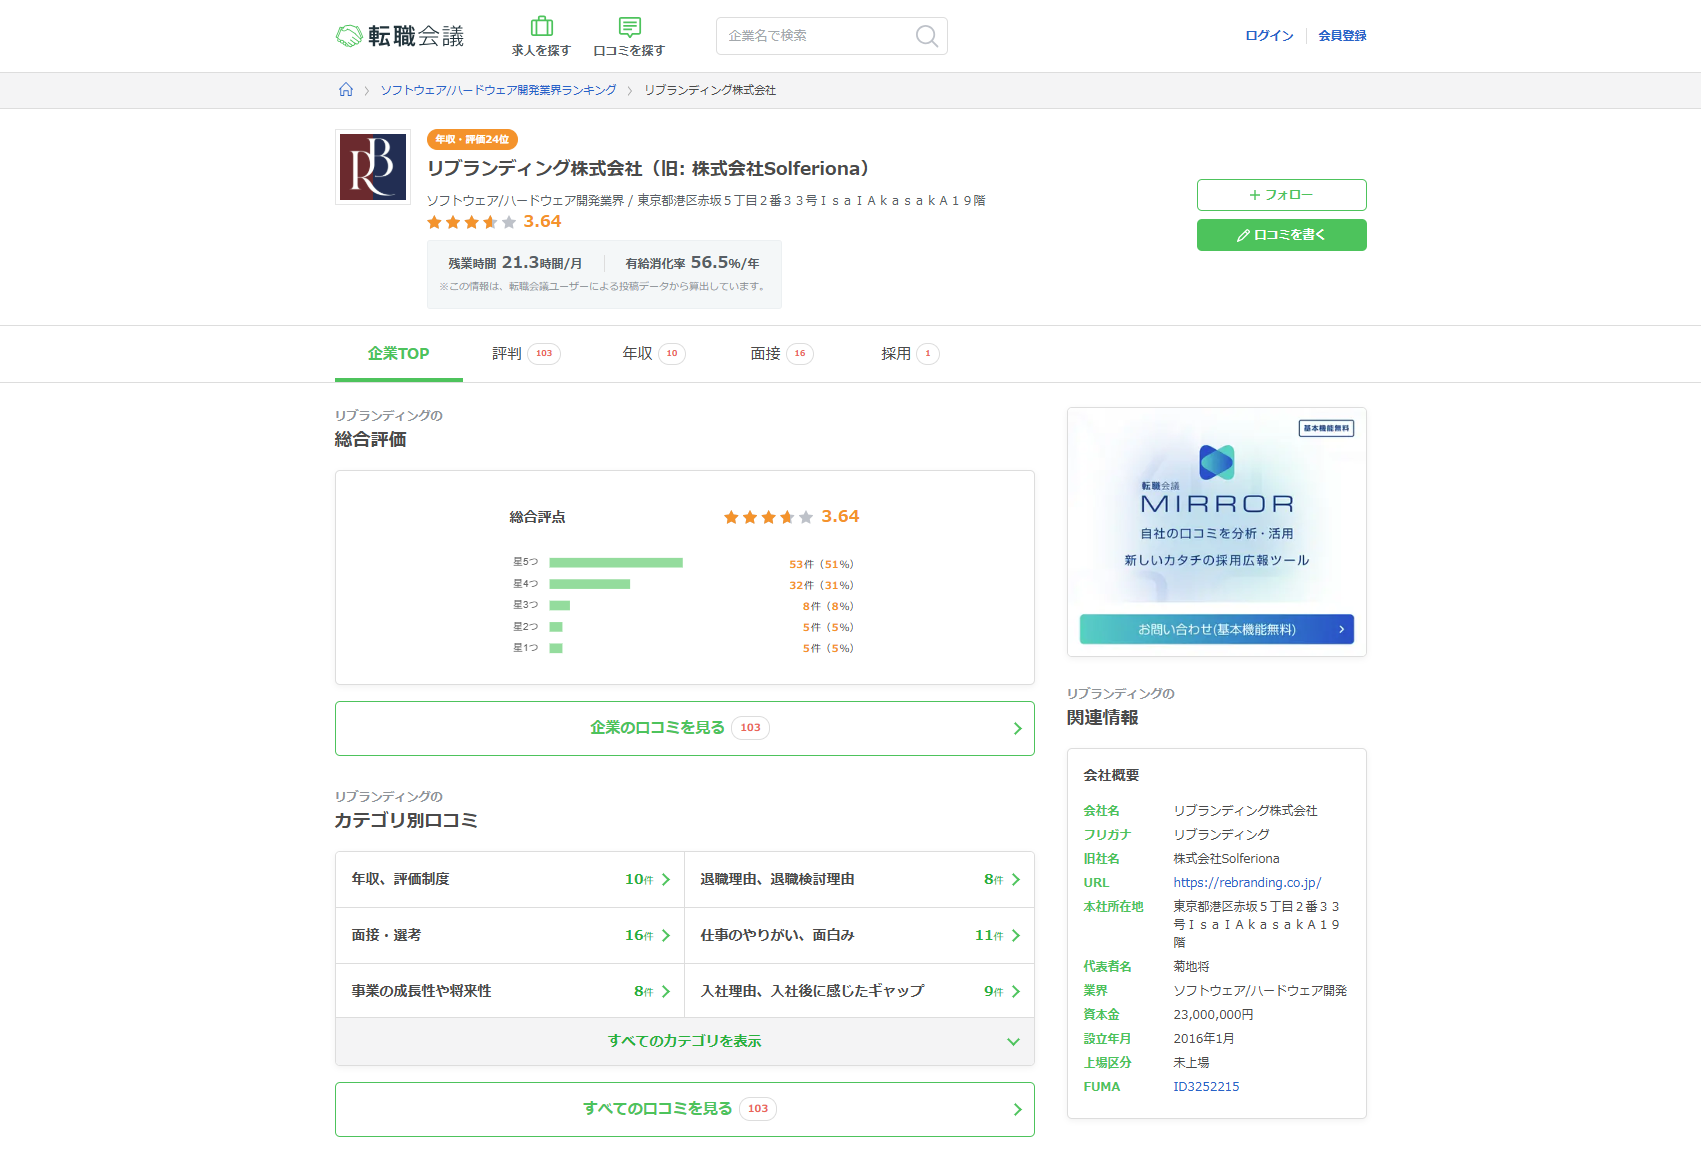
Task: Click the 転職会議 logo
Action: pyautogui.click(x=400, y=36)
